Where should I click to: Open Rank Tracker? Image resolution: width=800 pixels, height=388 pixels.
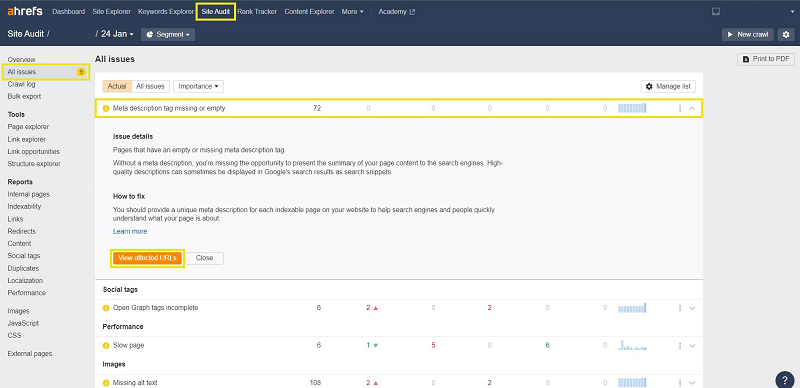[257, 12]
